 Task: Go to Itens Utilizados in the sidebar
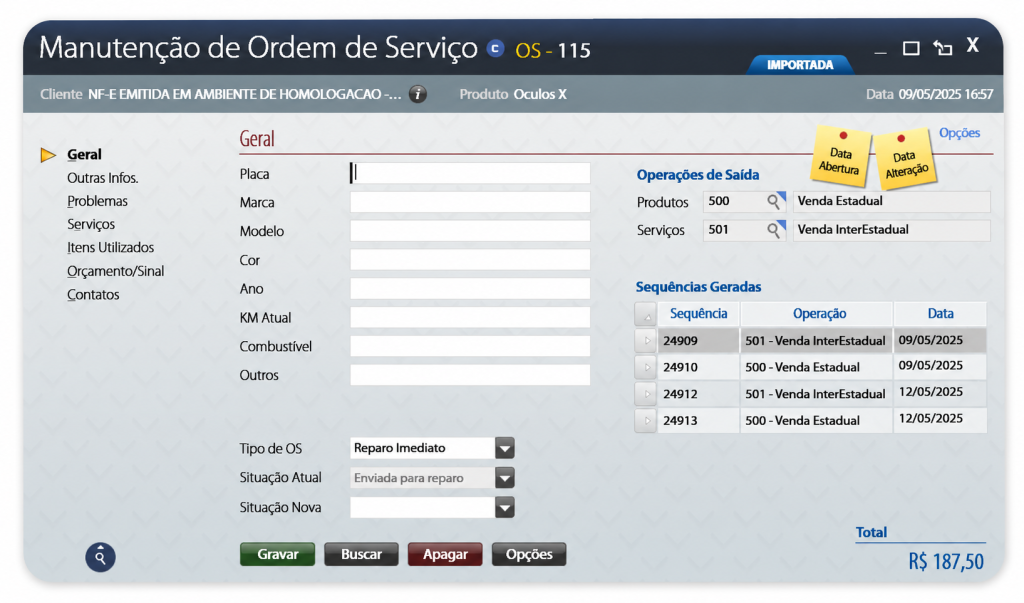click(x=110, y=248)
